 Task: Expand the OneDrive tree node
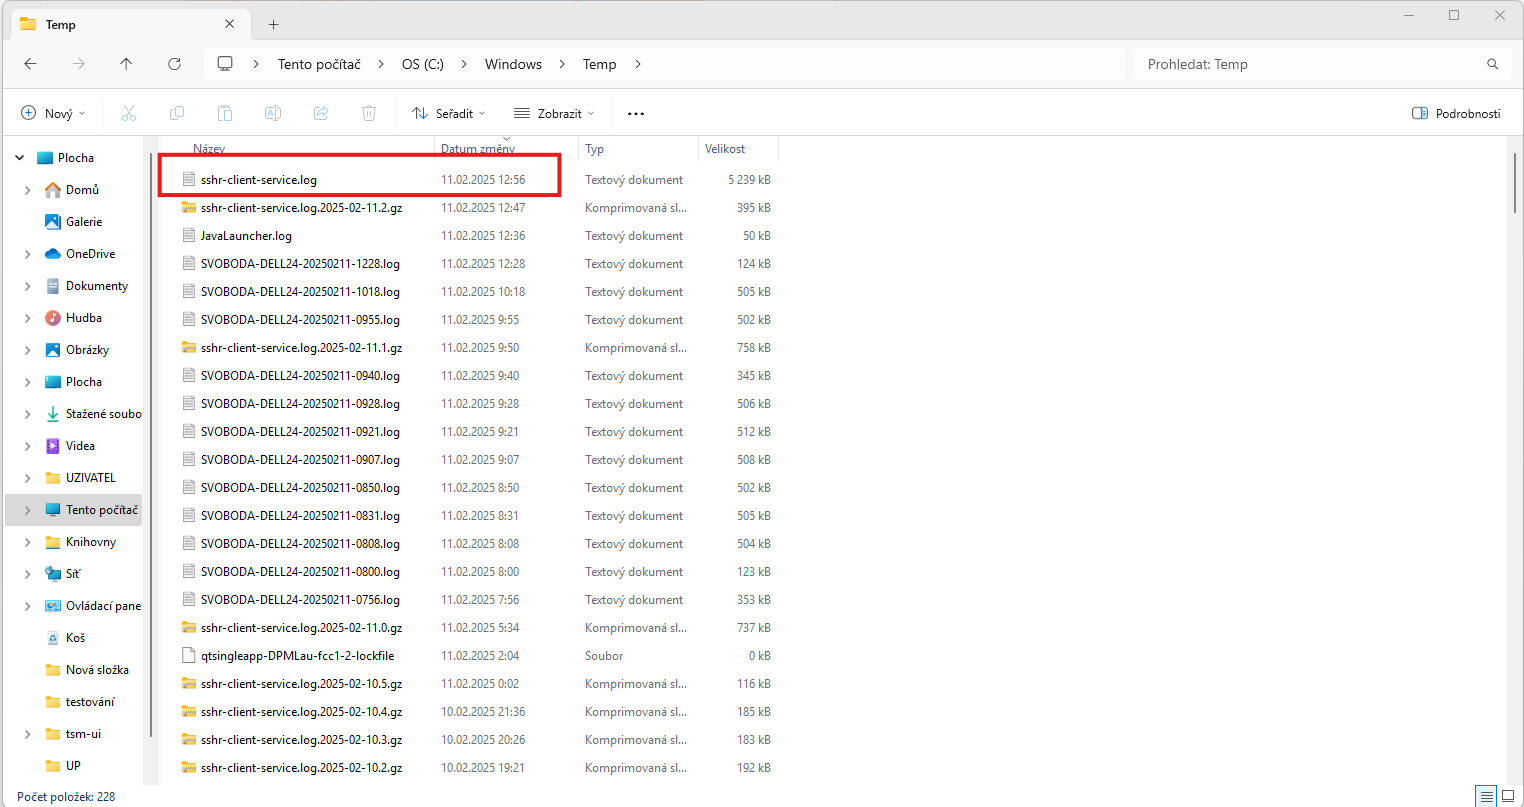tap(27, 254)
